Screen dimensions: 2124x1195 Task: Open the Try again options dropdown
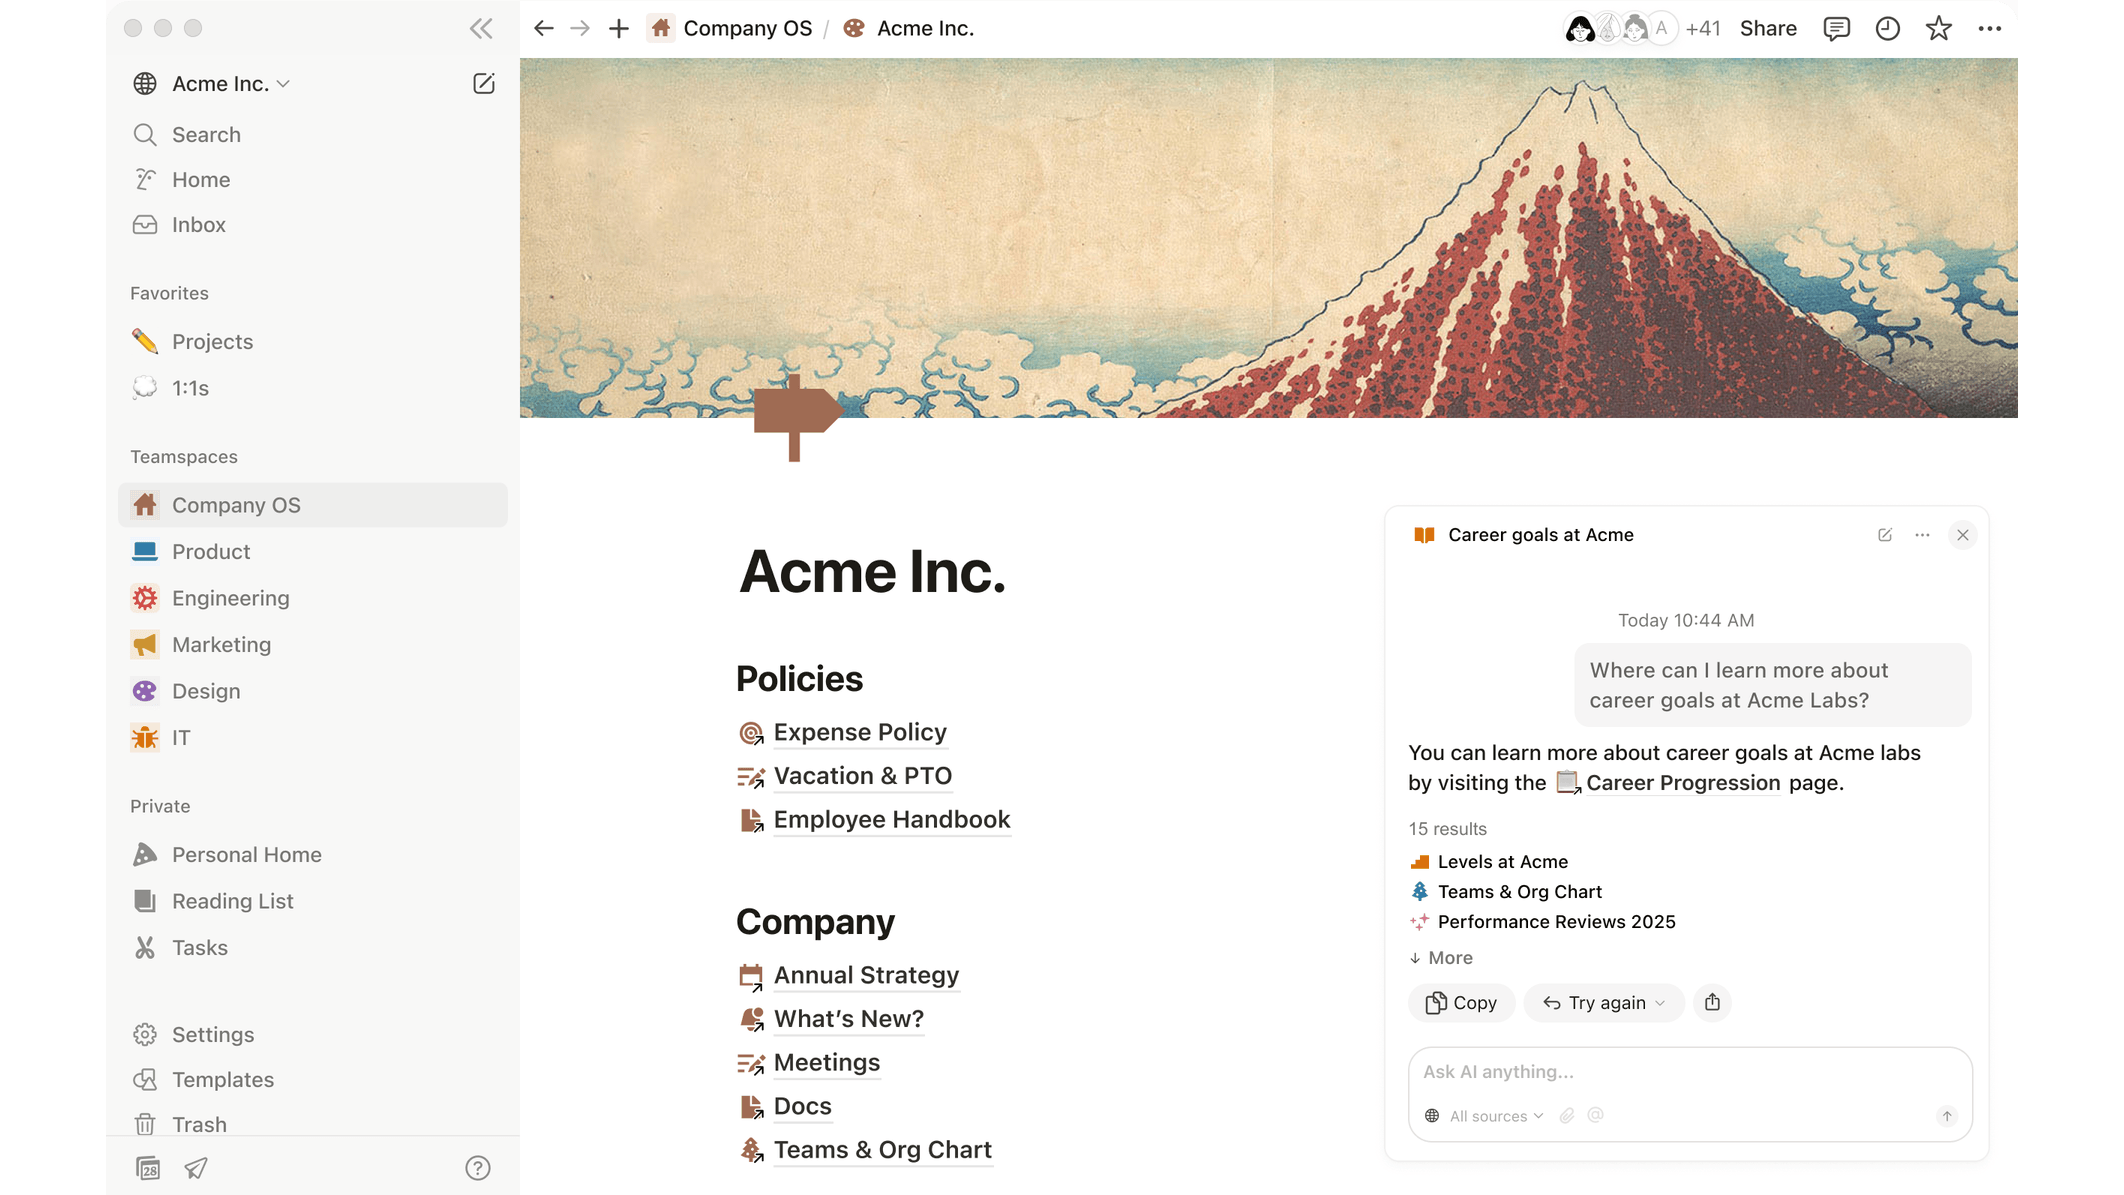(x=1660, y=1003)
